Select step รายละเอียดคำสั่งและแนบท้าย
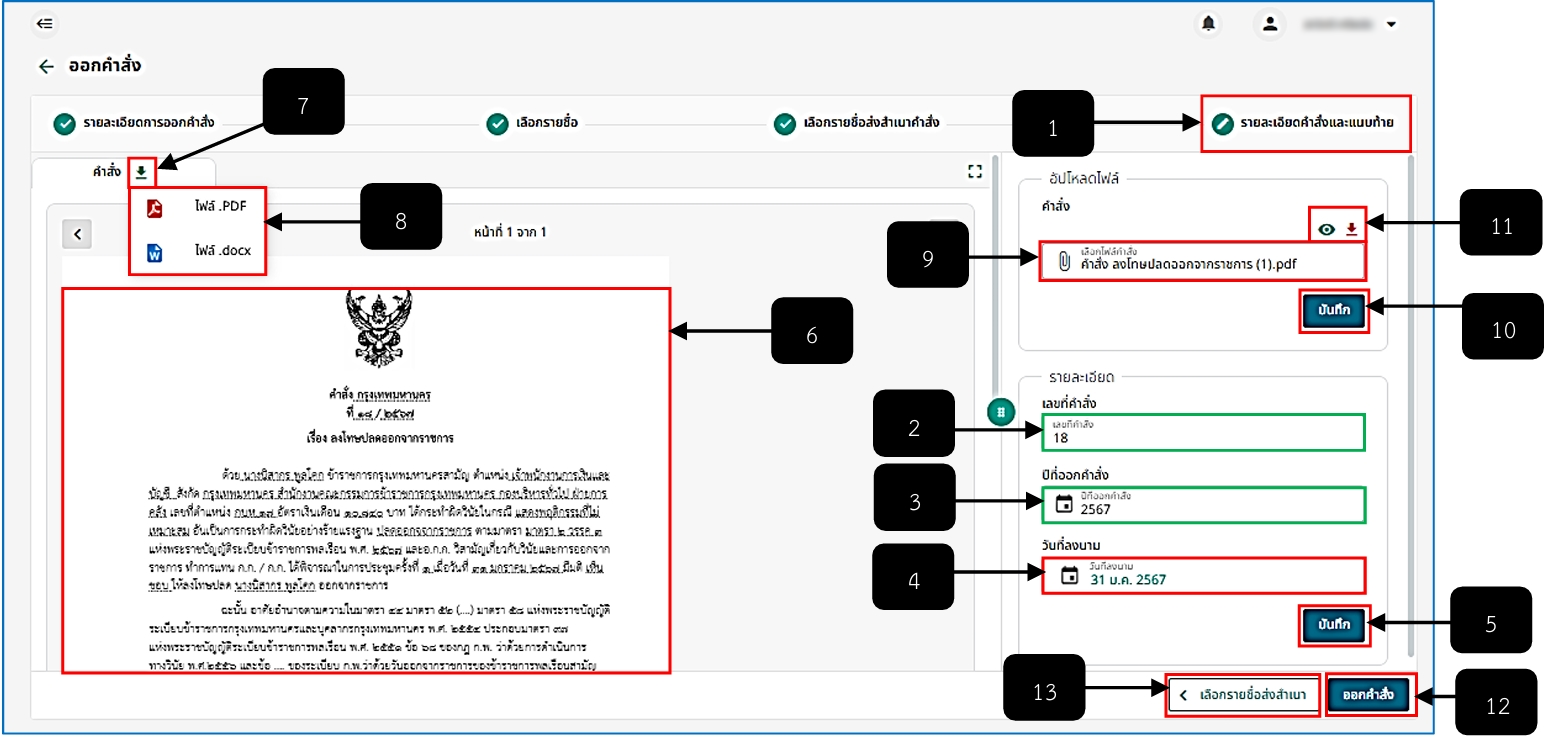The width and height of the screenshot is (1546, 738). pyautogui.click(x=1304, y=124)
